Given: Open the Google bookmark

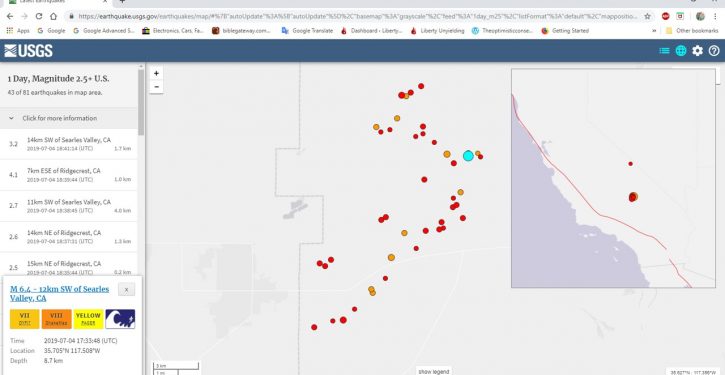Looking at the screenshot, I should (x=51, y=31).
